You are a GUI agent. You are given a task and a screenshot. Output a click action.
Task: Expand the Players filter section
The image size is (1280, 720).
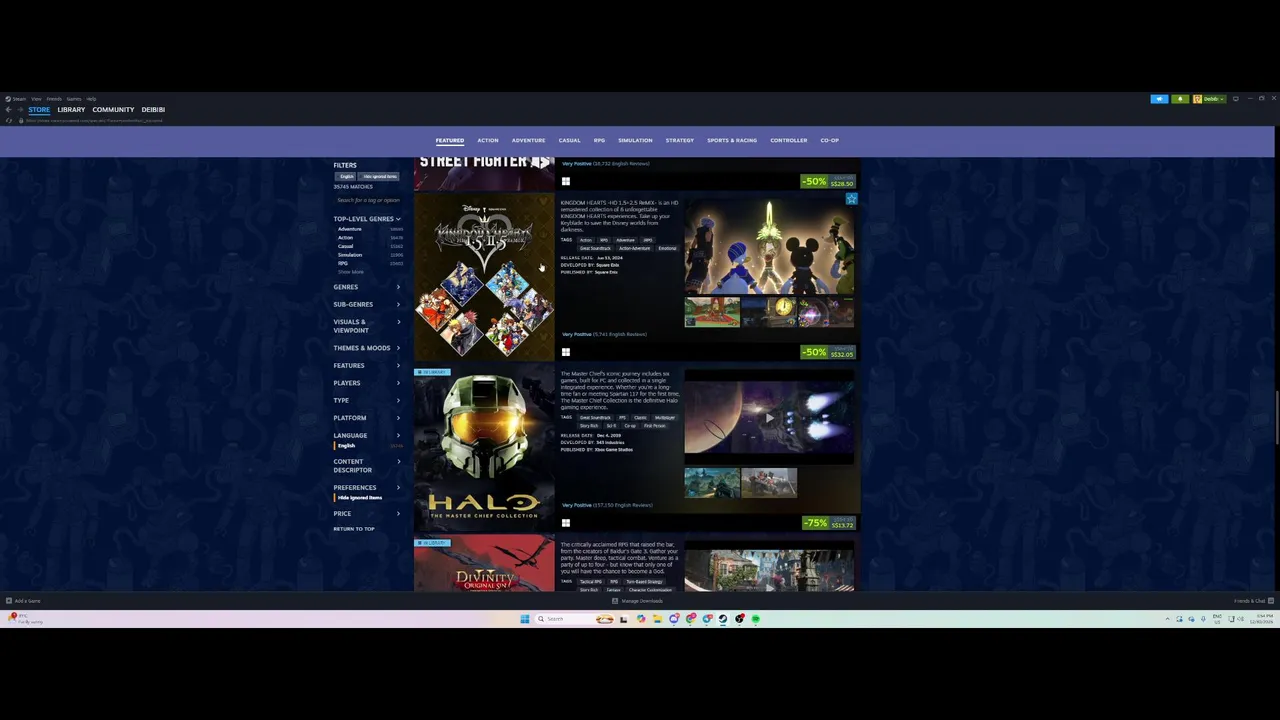(367, 383)
